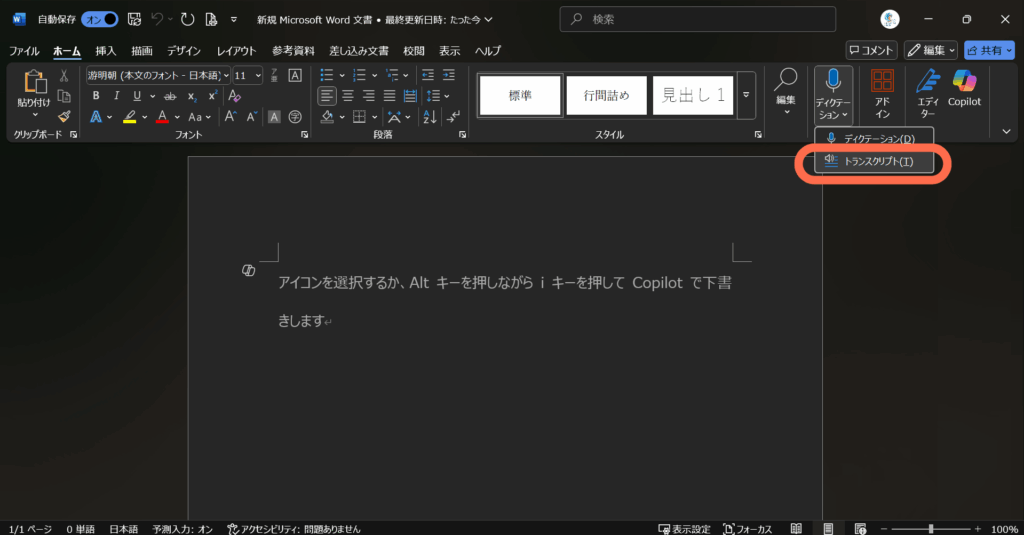Click the distributed alignment icon
This screenshot has width=1024, height=535.
click(x=410, y=96)
